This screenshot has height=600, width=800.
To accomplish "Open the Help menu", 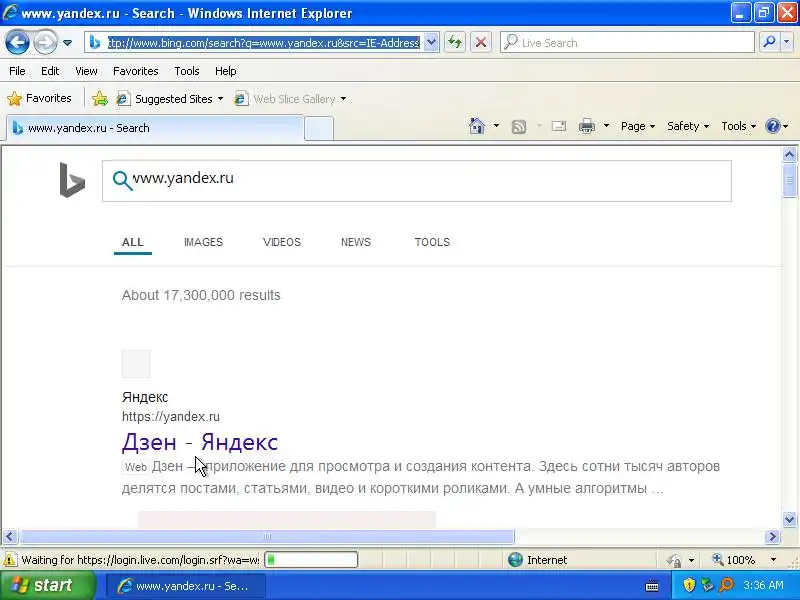I will (x=226, y=71).
